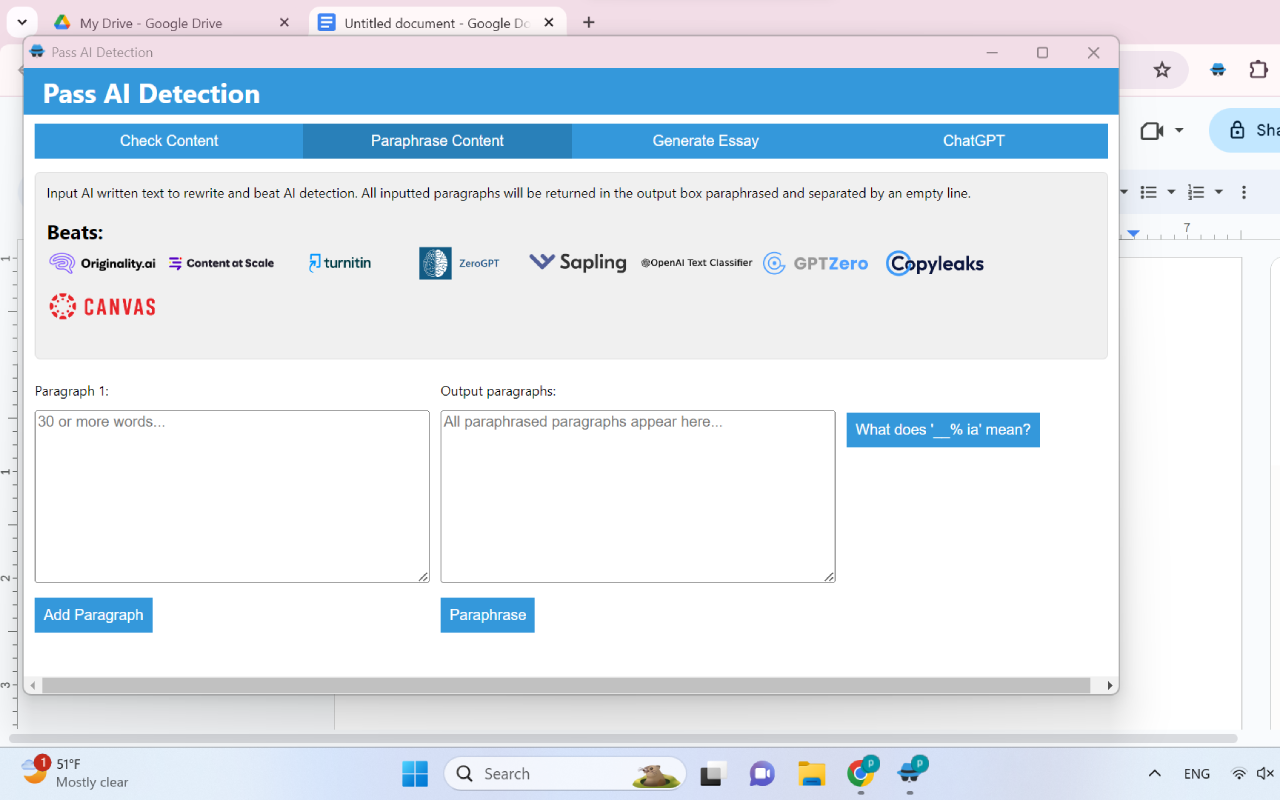
Task: Switch to the Untitled document browser tab
Action: [436, 22]
